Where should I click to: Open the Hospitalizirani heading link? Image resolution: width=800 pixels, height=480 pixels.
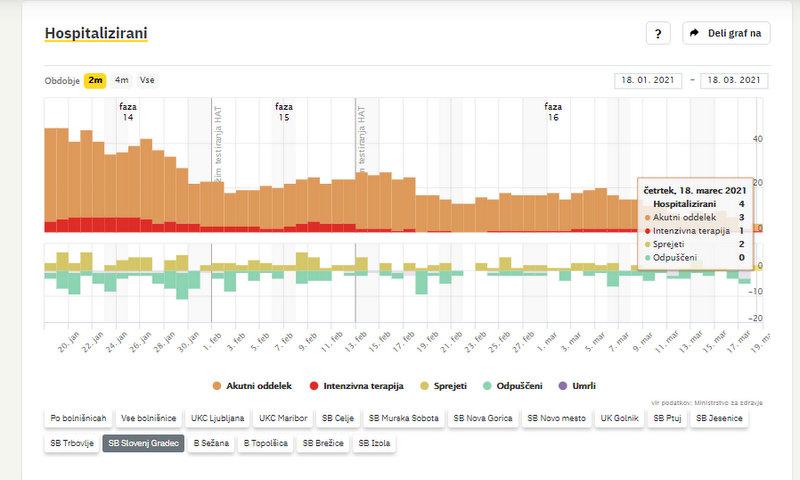(x=96, y=34)
